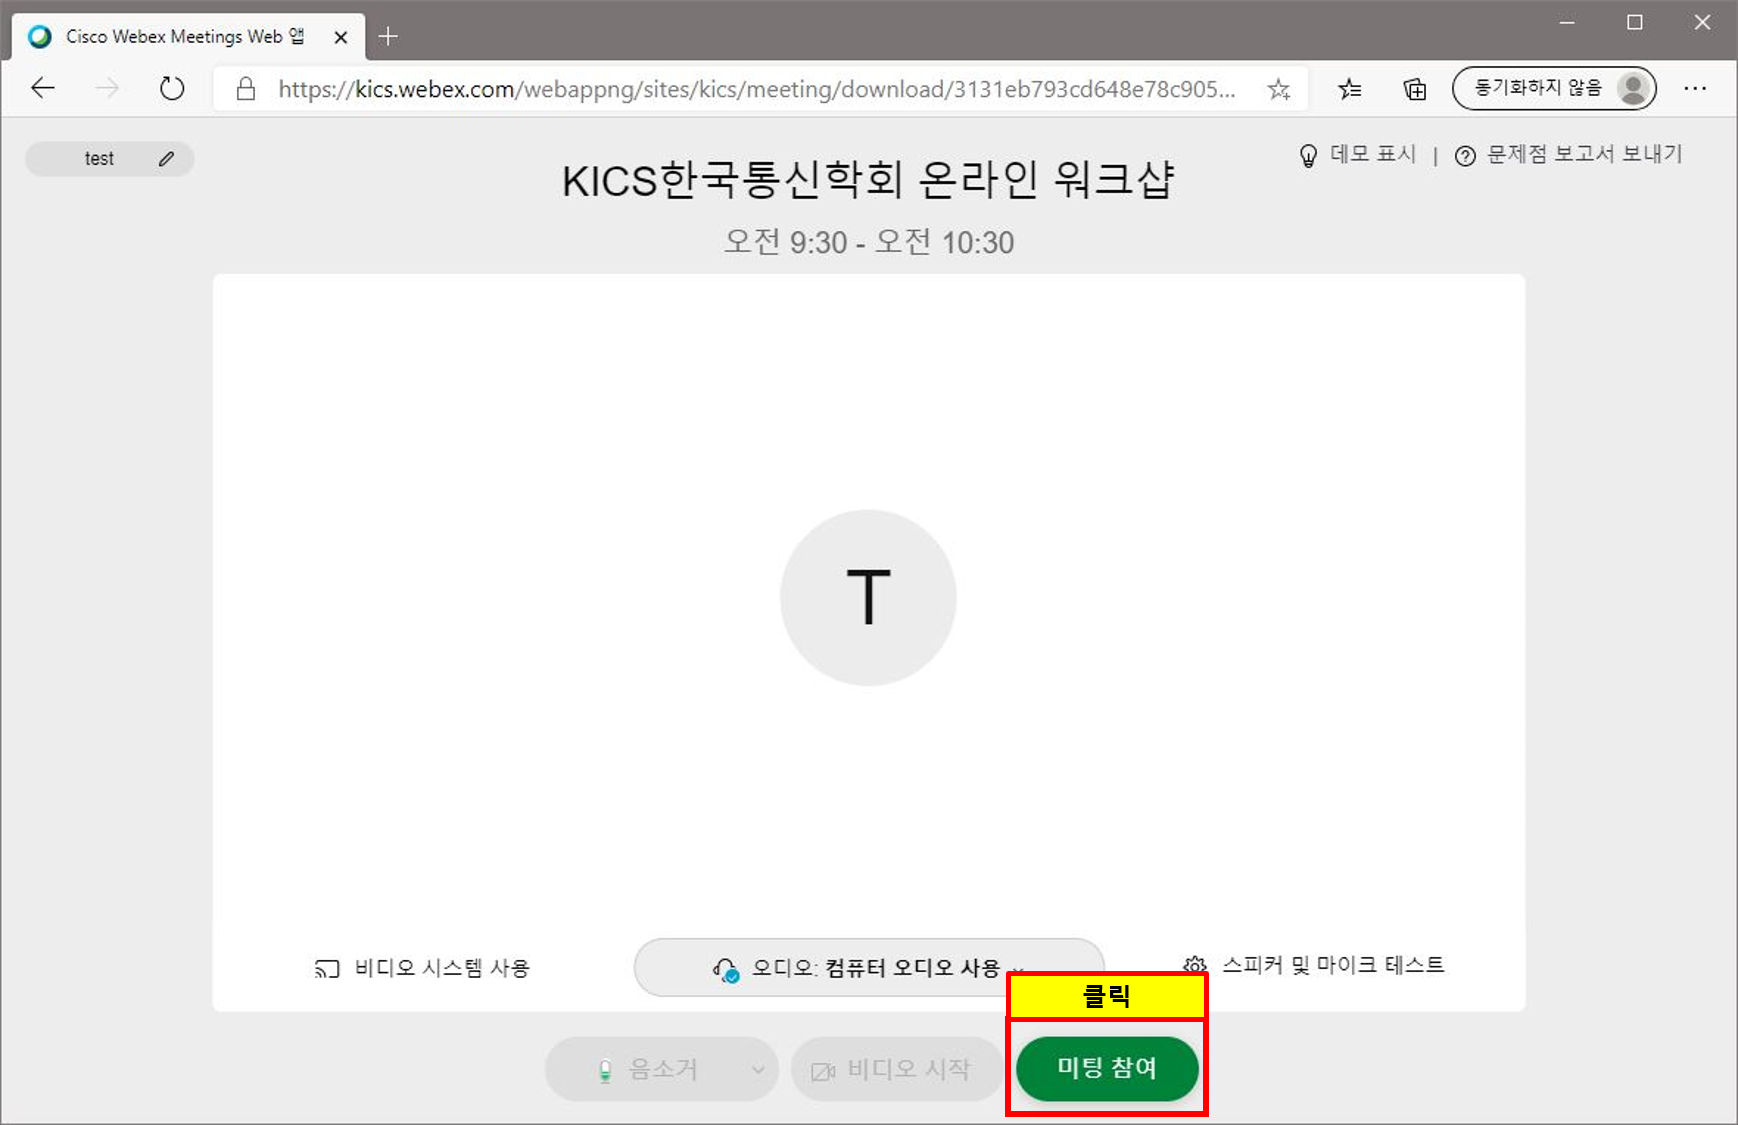Click the cast icon beside 비디오 시스템 사용
Screen dimensions: 1738x1125
point(327,968)
